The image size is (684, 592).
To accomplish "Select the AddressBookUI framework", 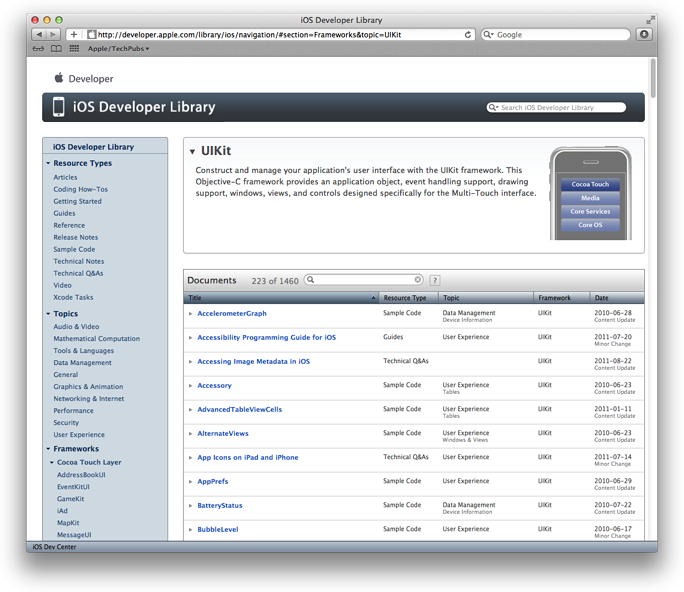I will tap(81, 475).
